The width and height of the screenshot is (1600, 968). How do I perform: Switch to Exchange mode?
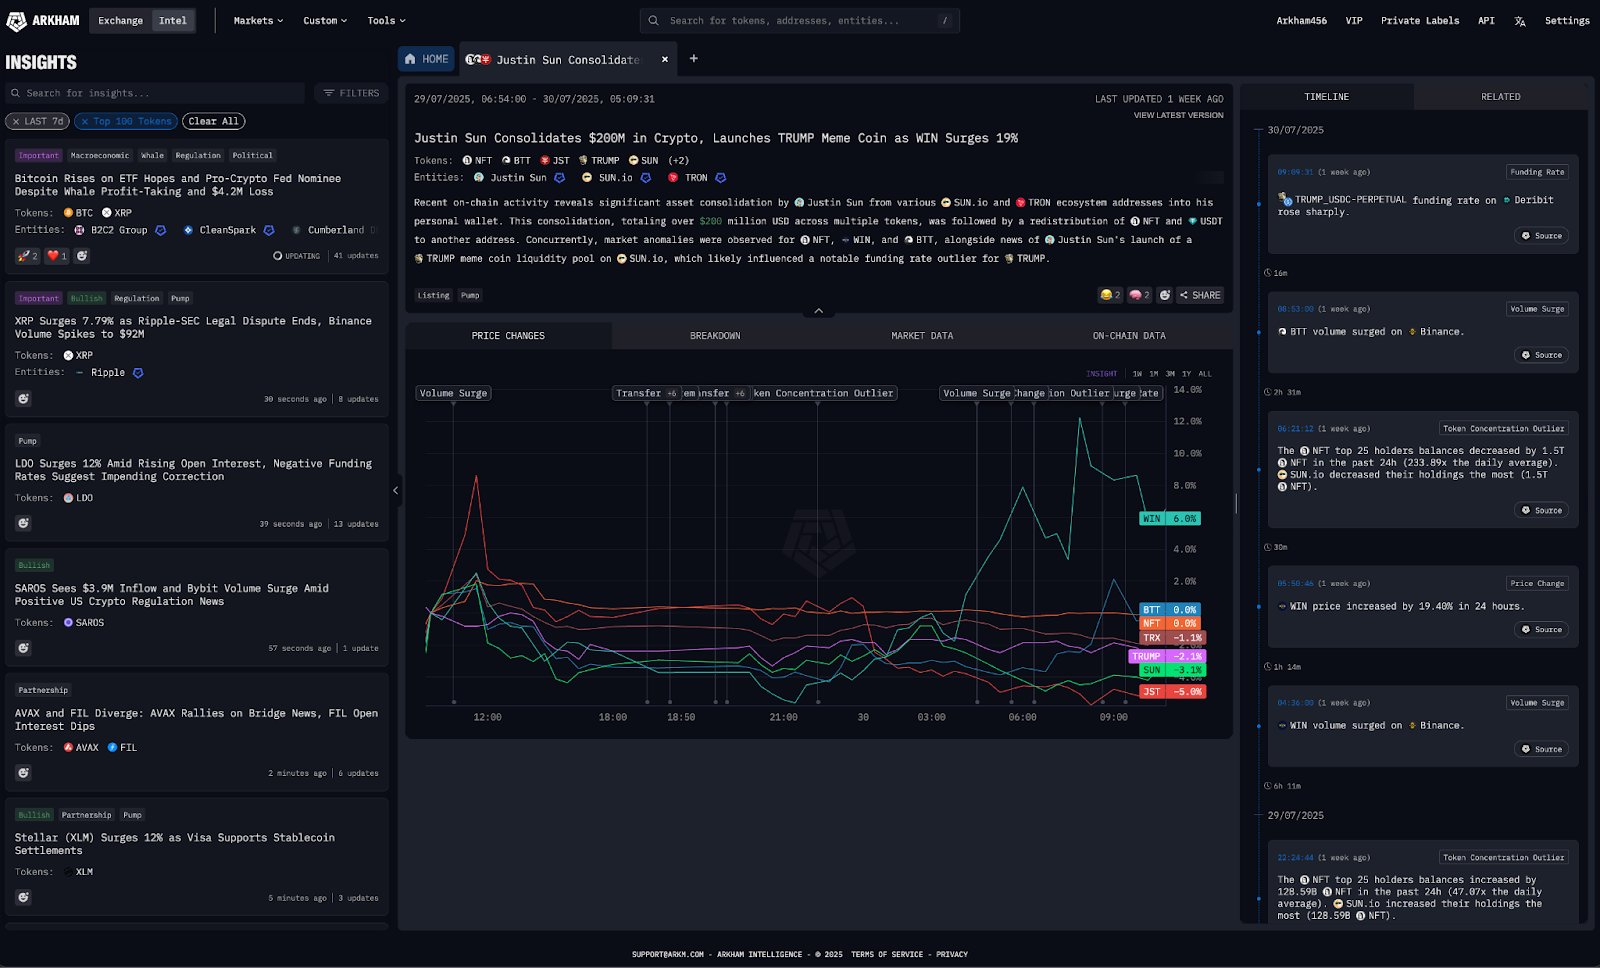pos(120,20)
